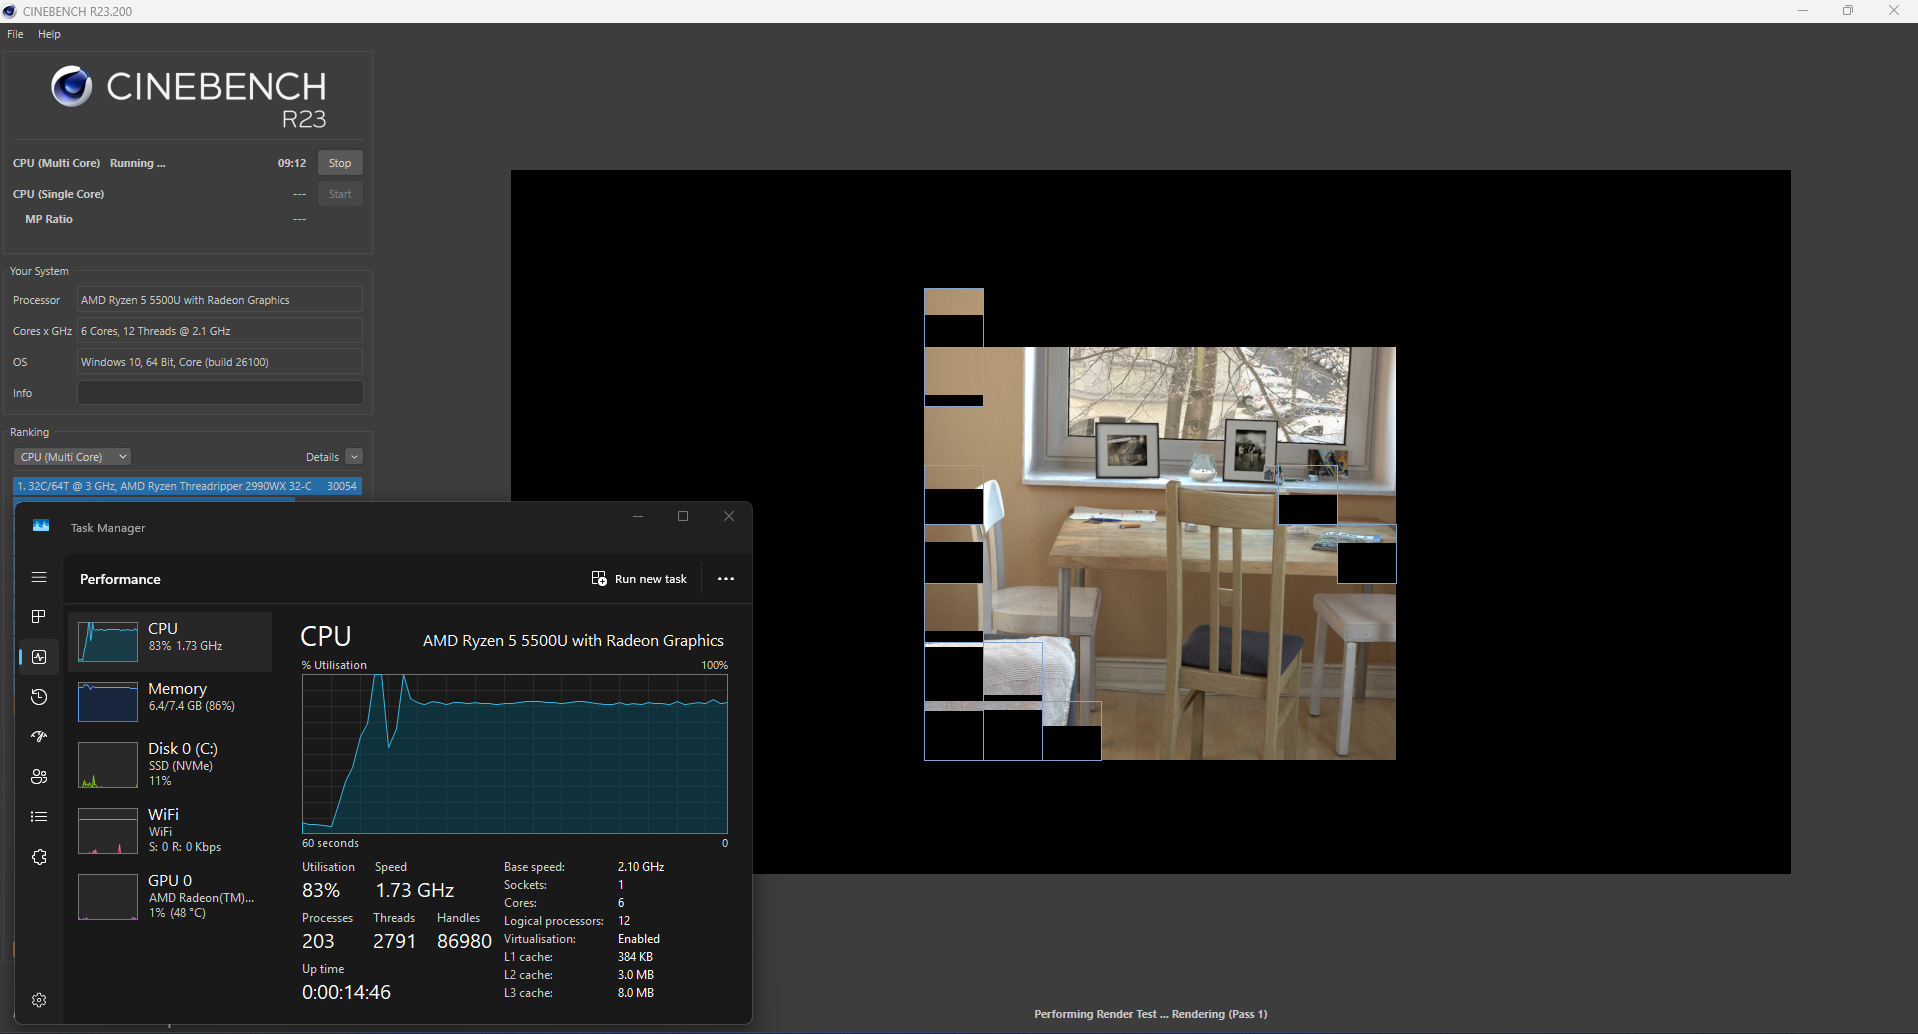Screen dimensions: 1918x1034
Task: Click the Virtualisation Enabled value
Action: [639, 939]
